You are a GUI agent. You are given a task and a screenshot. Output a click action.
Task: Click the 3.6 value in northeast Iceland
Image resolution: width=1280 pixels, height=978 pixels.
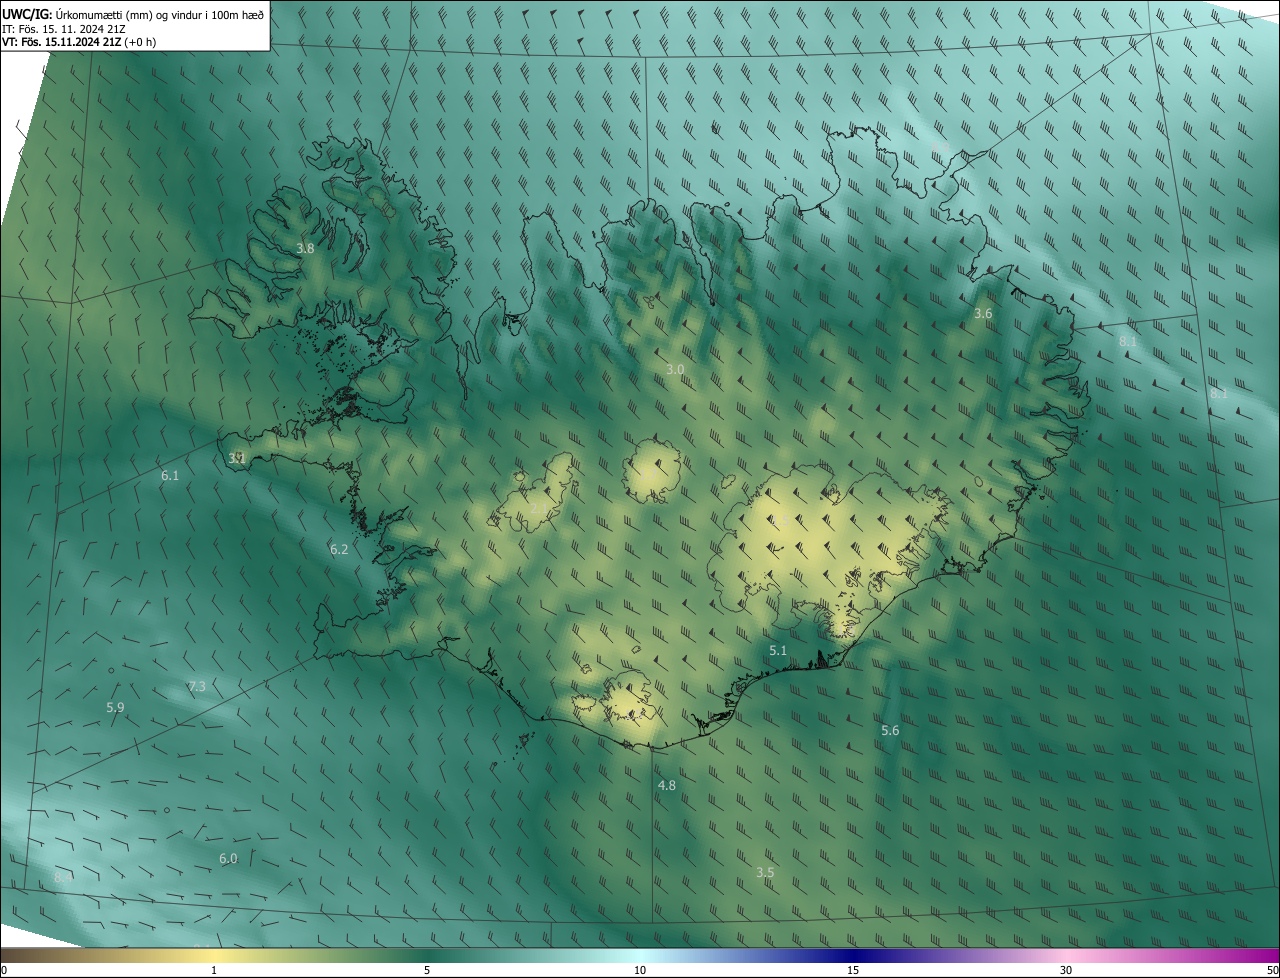click(x=983, y=314)
